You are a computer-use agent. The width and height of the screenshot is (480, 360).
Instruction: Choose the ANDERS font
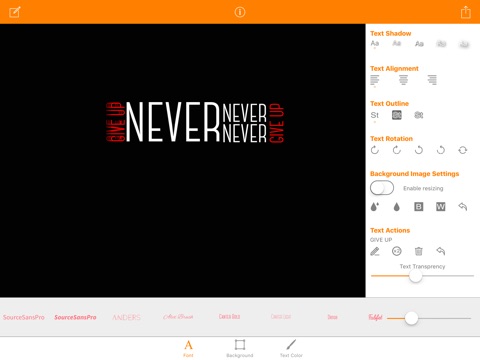[x=126, y=317]
